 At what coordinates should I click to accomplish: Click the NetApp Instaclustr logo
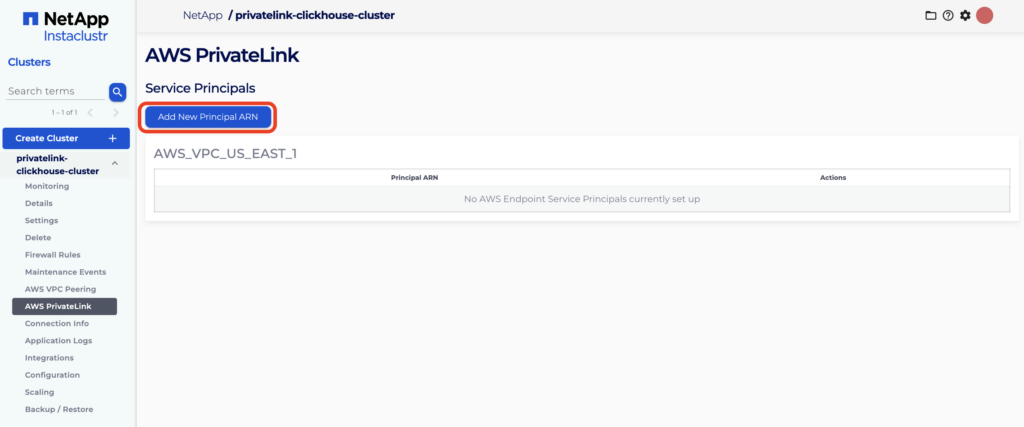click(x=65, y=26)
